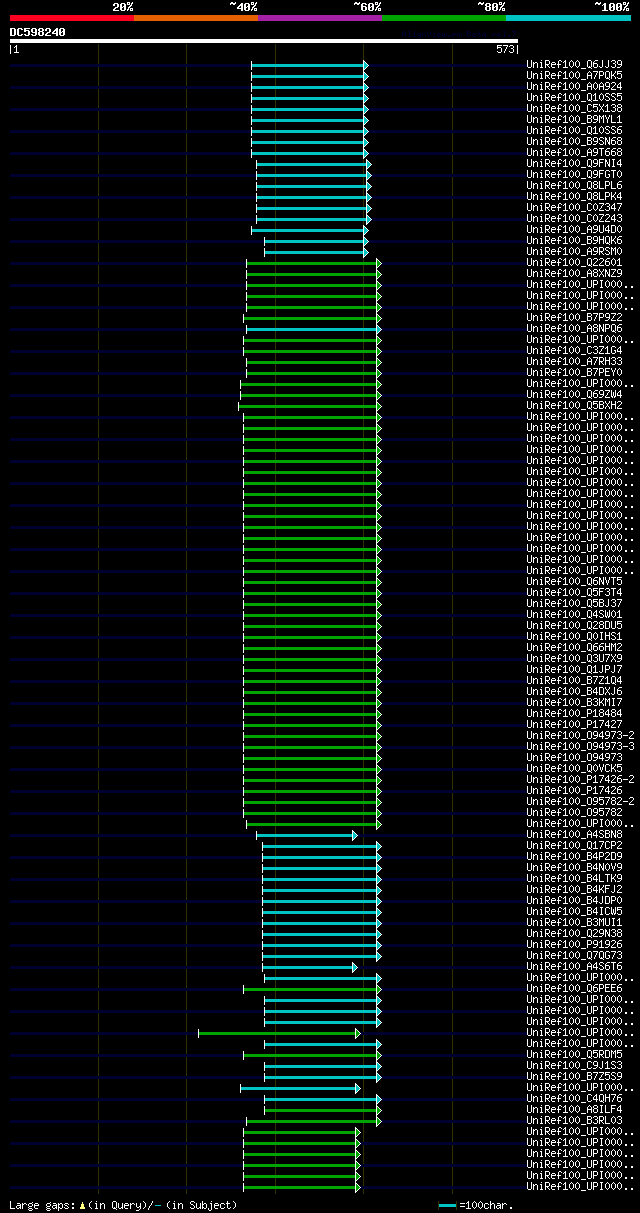This screenshot has width=640, height=1213.
Task: Select the UniRef100_Q8LPL6 label
Action: tap(574, 185)
